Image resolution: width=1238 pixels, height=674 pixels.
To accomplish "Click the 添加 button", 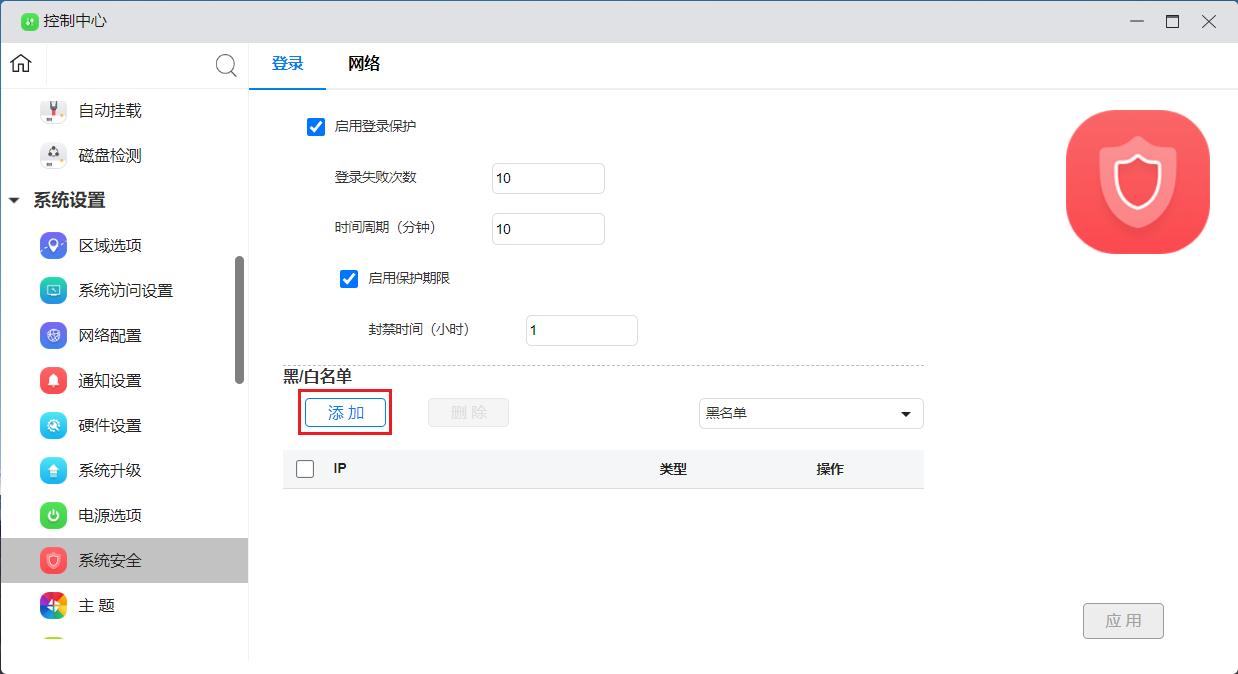I will (345, 413).
